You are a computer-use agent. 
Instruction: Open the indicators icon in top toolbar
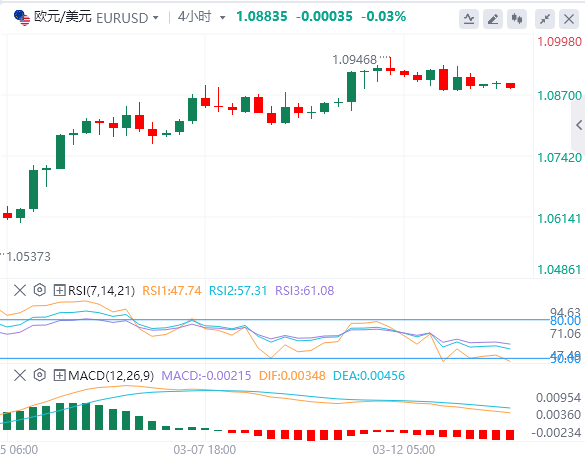[469, 19]
